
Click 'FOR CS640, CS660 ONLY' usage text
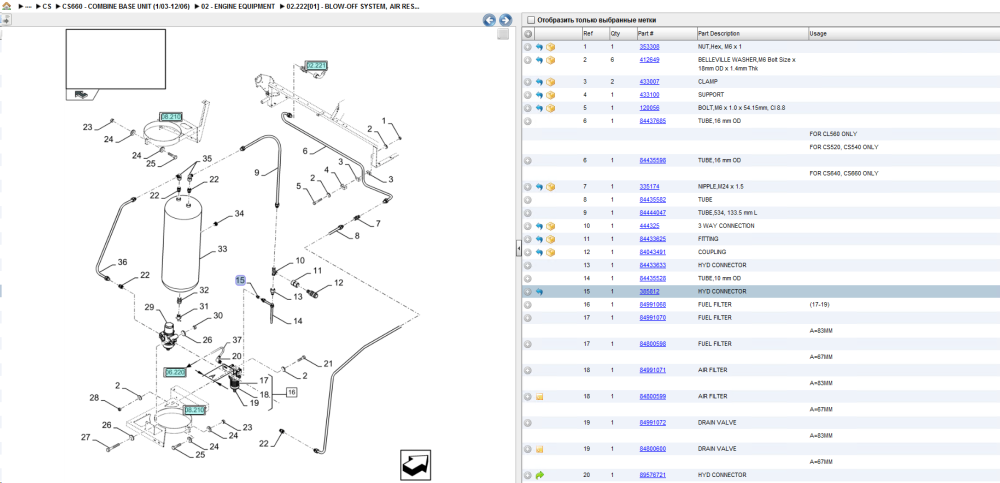[x=844, y=174]
